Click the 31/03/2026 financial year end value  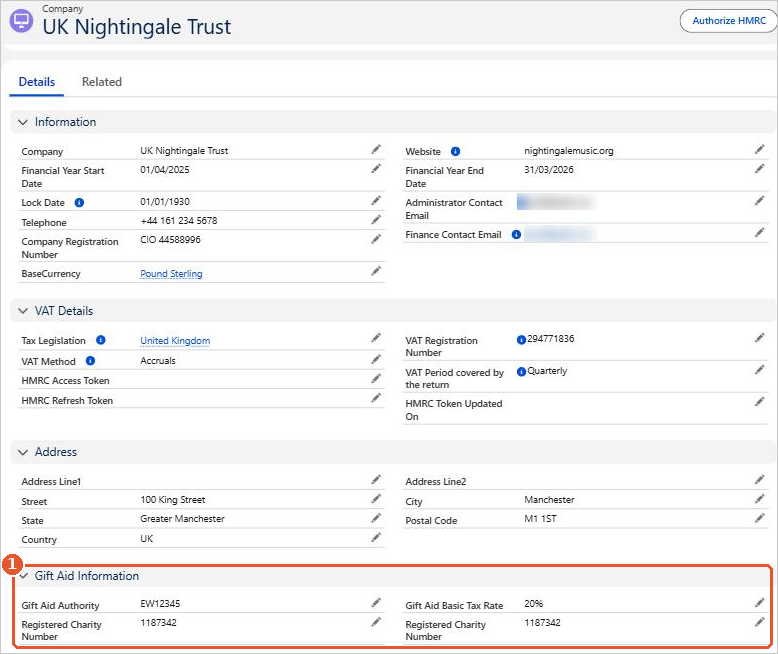click(549, 169)
